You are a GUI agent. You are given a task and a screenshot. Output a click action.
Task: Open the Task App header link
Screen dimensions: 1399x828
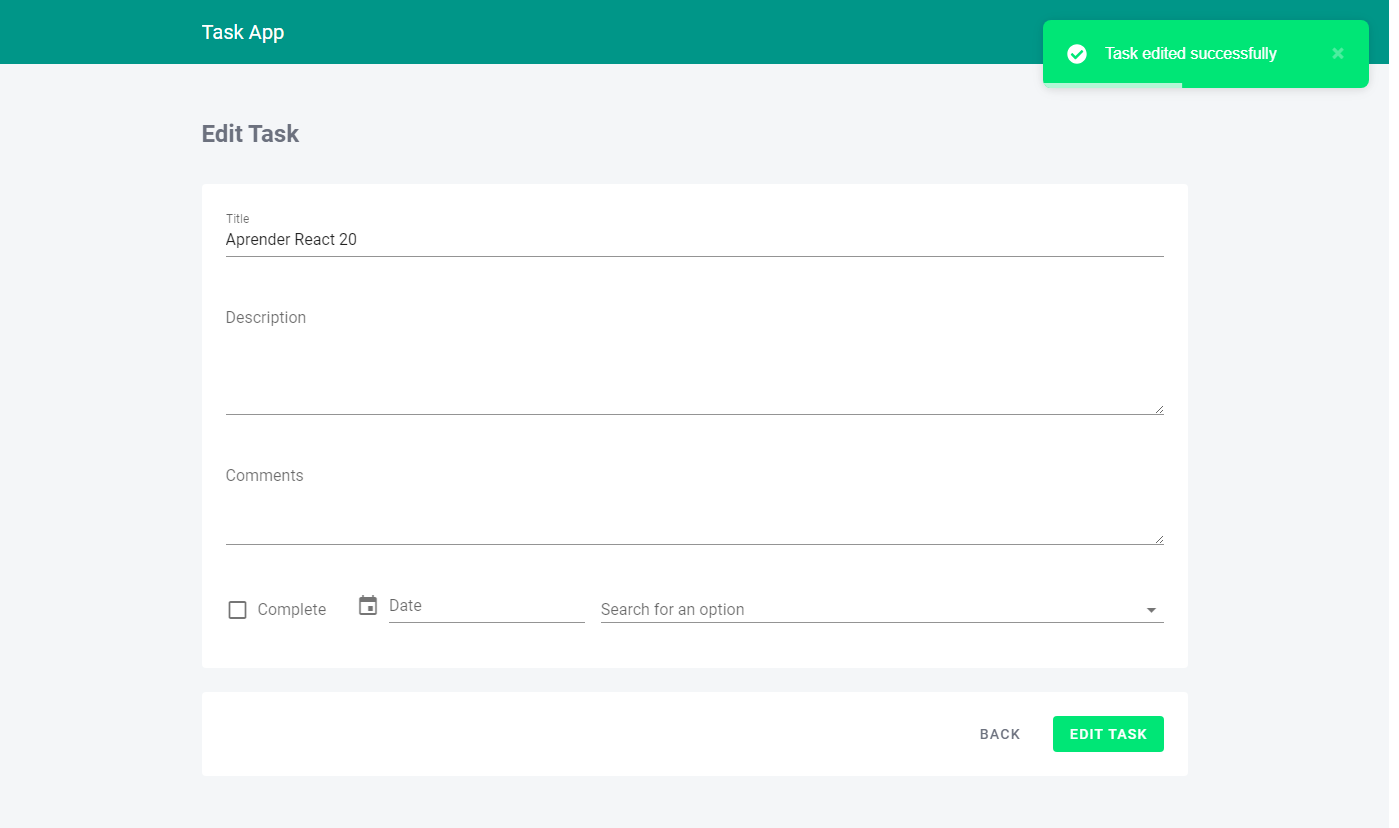pyautogui.click(x=243, y=32)
